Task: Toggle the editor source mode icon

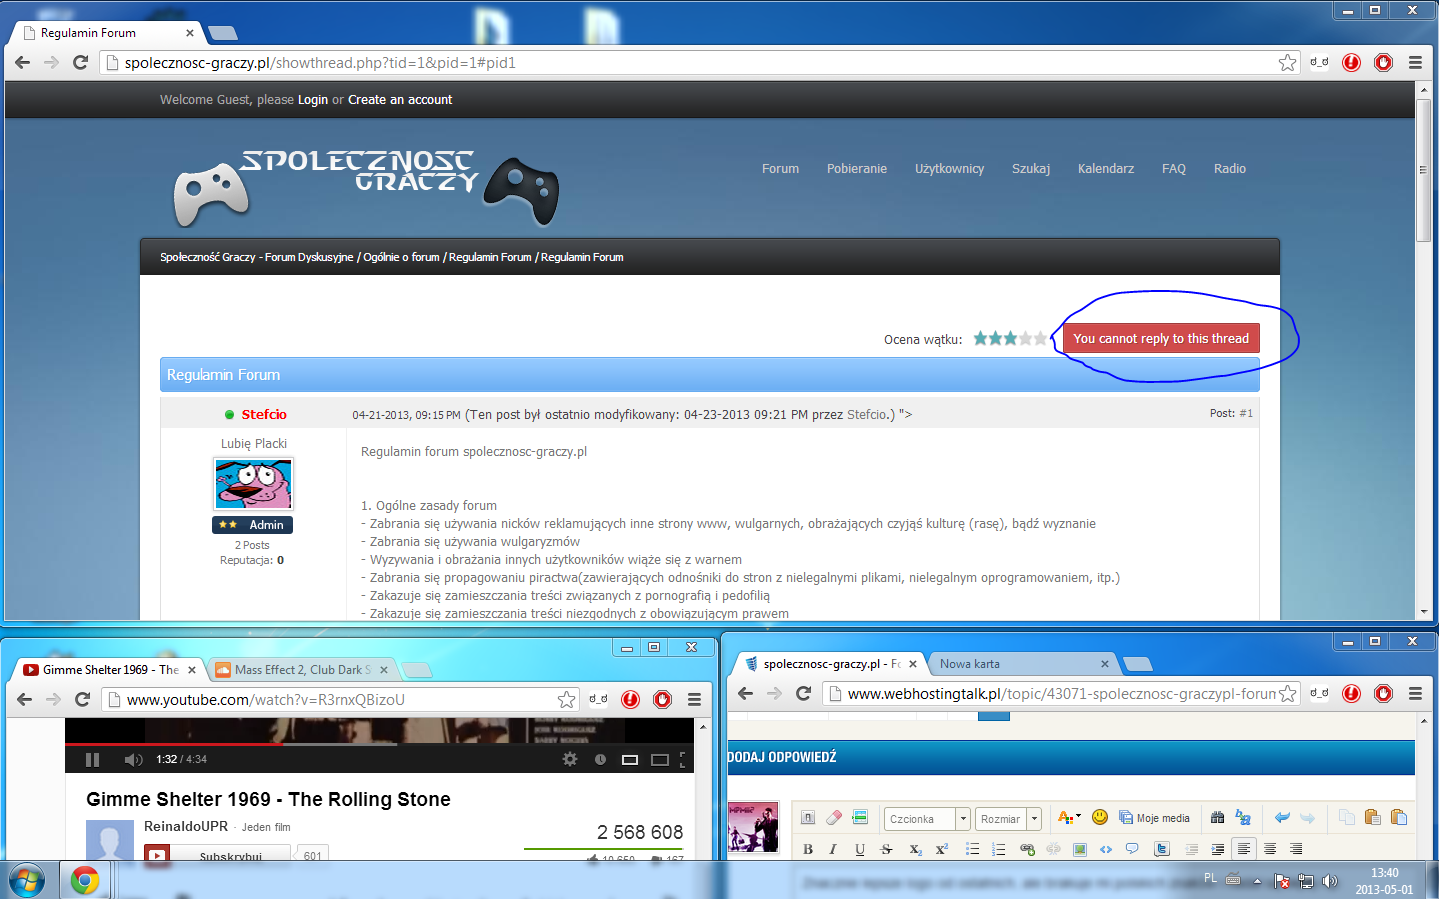Action: 808,817
